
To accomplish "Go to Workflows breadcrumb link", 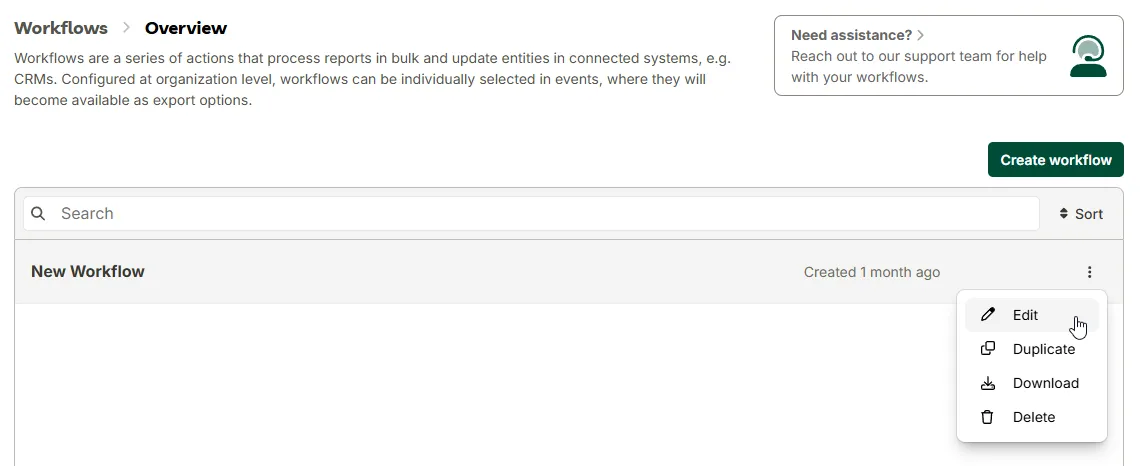I will click(x=60, y=28).
